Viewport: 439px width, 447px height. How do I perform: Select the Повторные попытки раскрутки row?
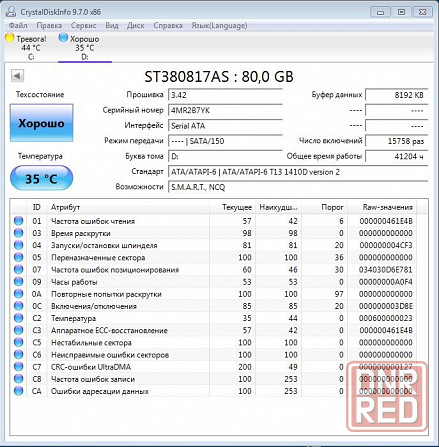coord(214,294)
